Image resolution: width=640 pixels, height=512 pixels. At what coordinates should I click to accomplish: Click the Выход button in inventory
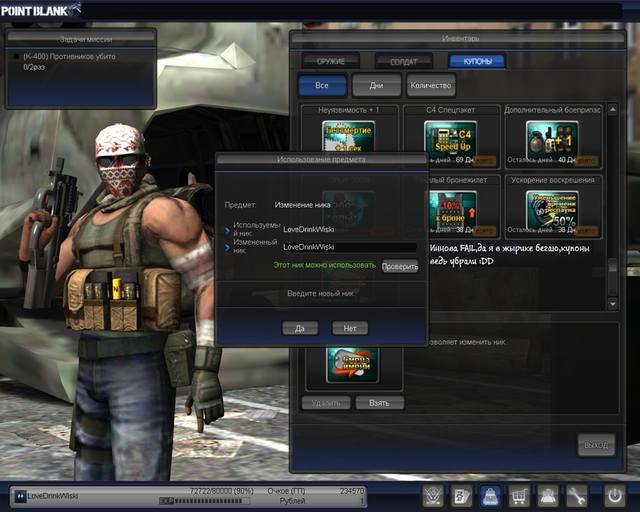click(596, 445)
